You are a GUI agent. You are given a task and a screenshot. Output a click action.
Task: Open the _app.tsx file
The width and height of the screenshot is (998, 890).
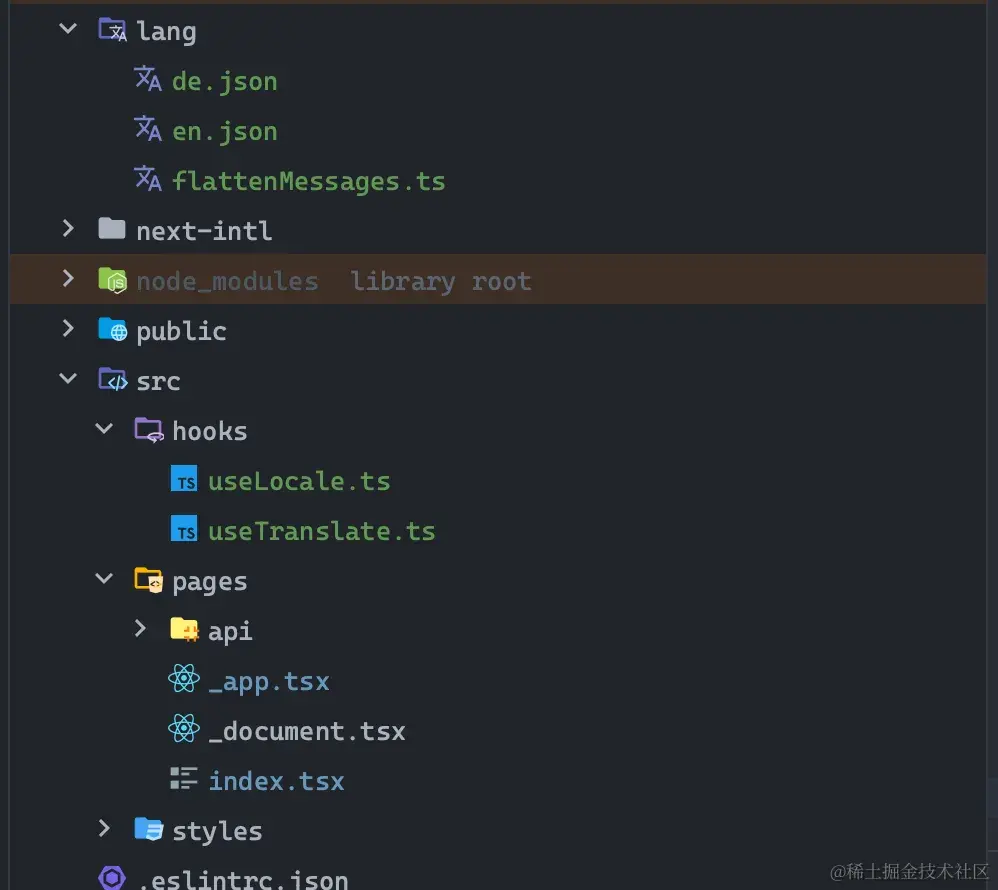point(269,682)
